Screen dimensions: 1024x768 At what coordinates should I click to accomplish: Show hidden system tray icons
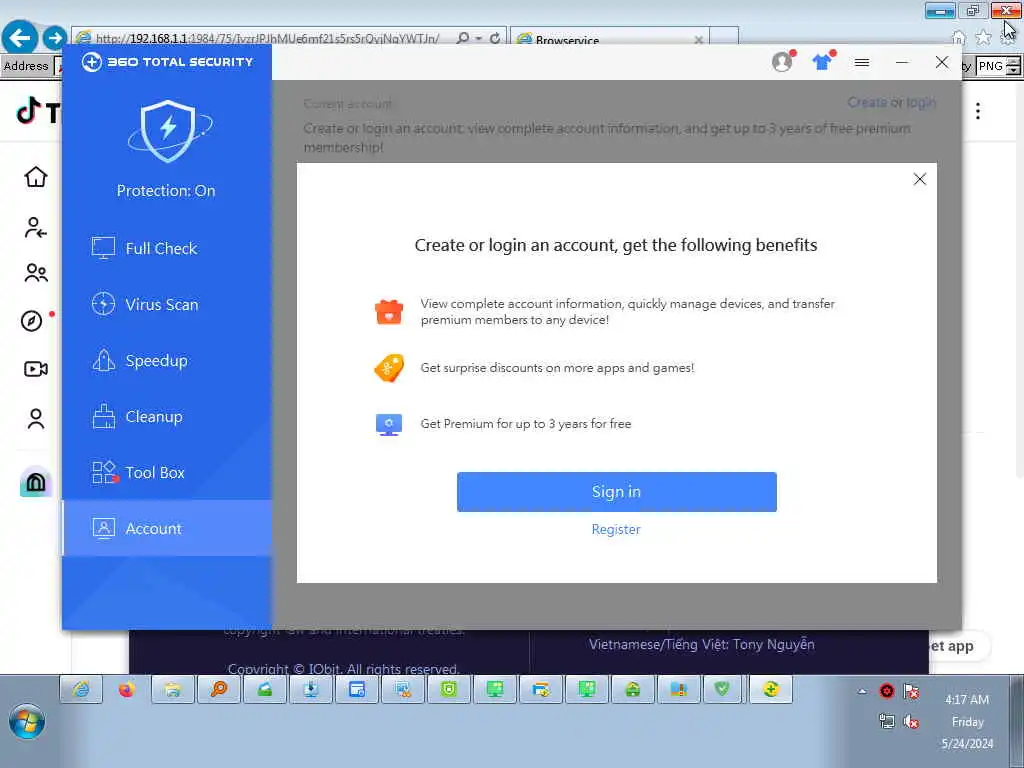pos(862,691)
